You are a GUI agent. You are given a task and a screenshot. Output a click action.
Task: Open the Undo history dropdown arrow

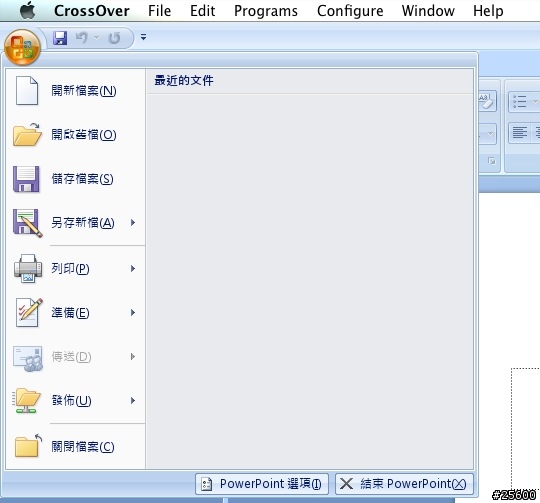(96, 37)
